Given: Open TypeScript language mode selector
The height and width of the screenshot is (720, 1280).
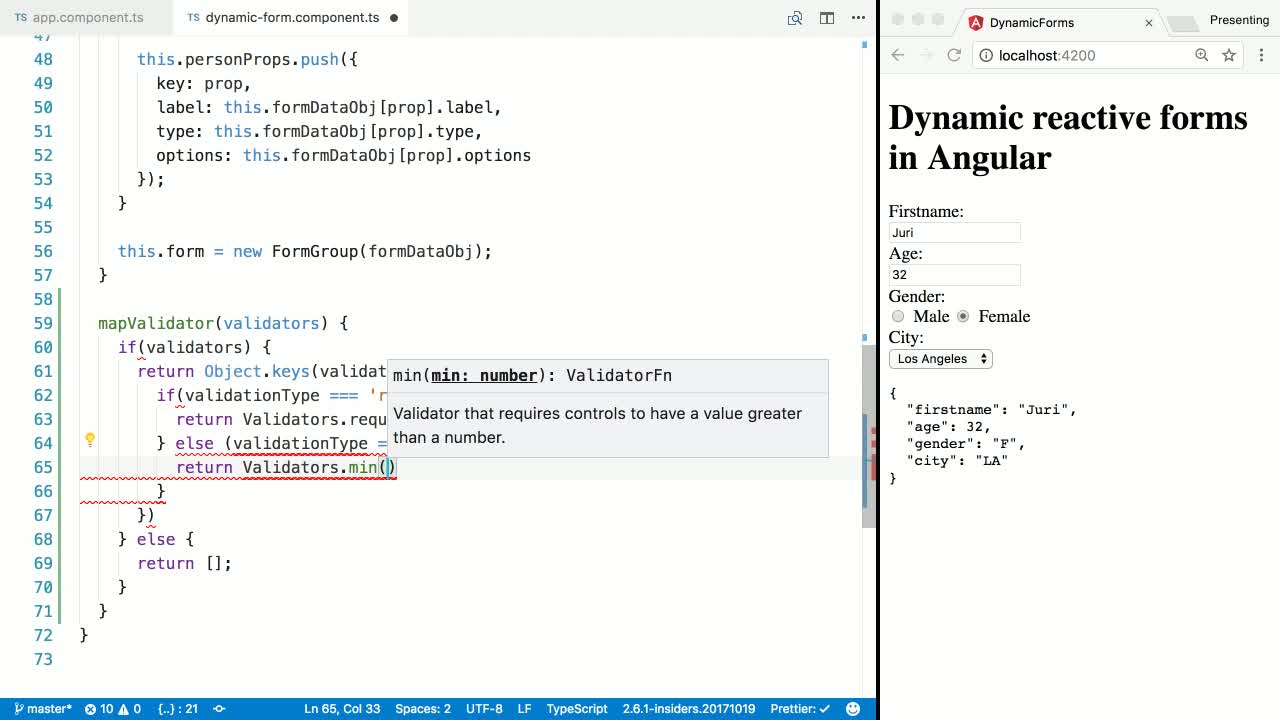Looking at the screenshot, I should (576, 708).
